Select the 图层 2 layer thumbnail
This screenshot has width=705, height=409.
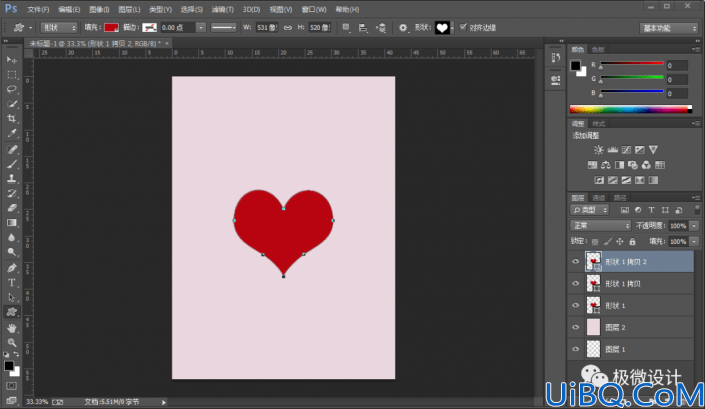tap(593, 327)
